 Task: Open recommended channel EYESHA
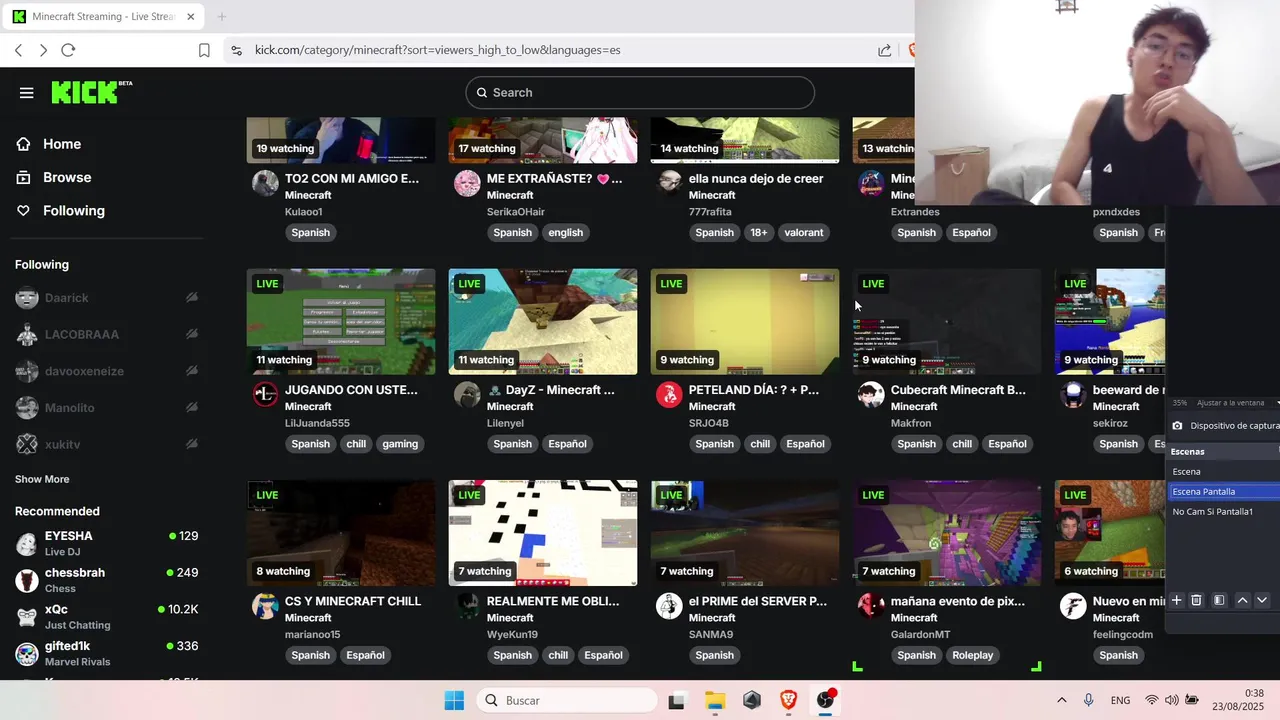(107, 543)
